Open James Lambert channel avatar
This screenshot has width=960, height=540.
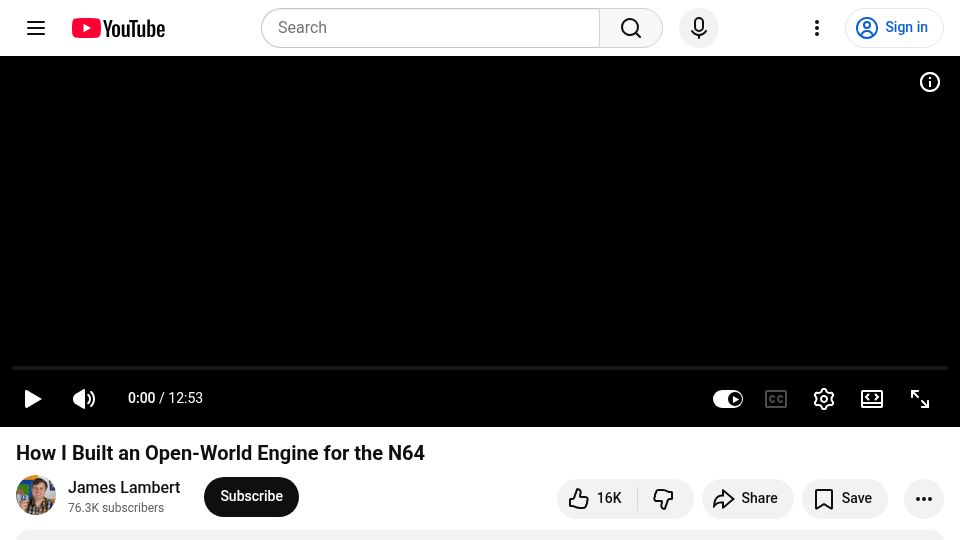pyautogui.click(x=36, y=495)
